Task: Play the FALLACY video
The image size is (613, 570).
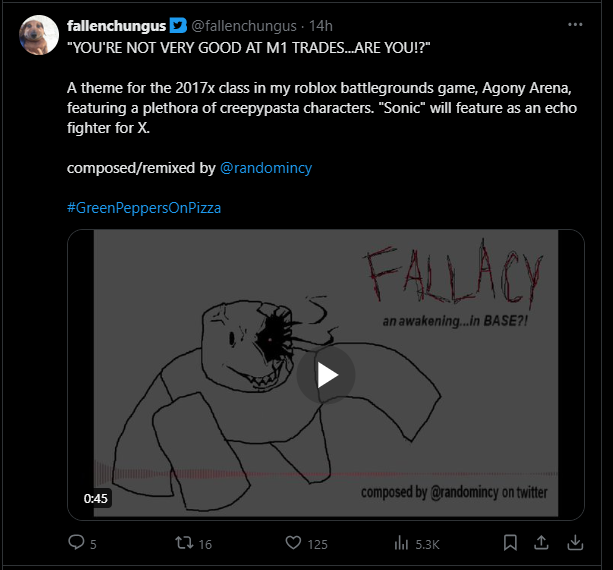Action: click(326, 374)
